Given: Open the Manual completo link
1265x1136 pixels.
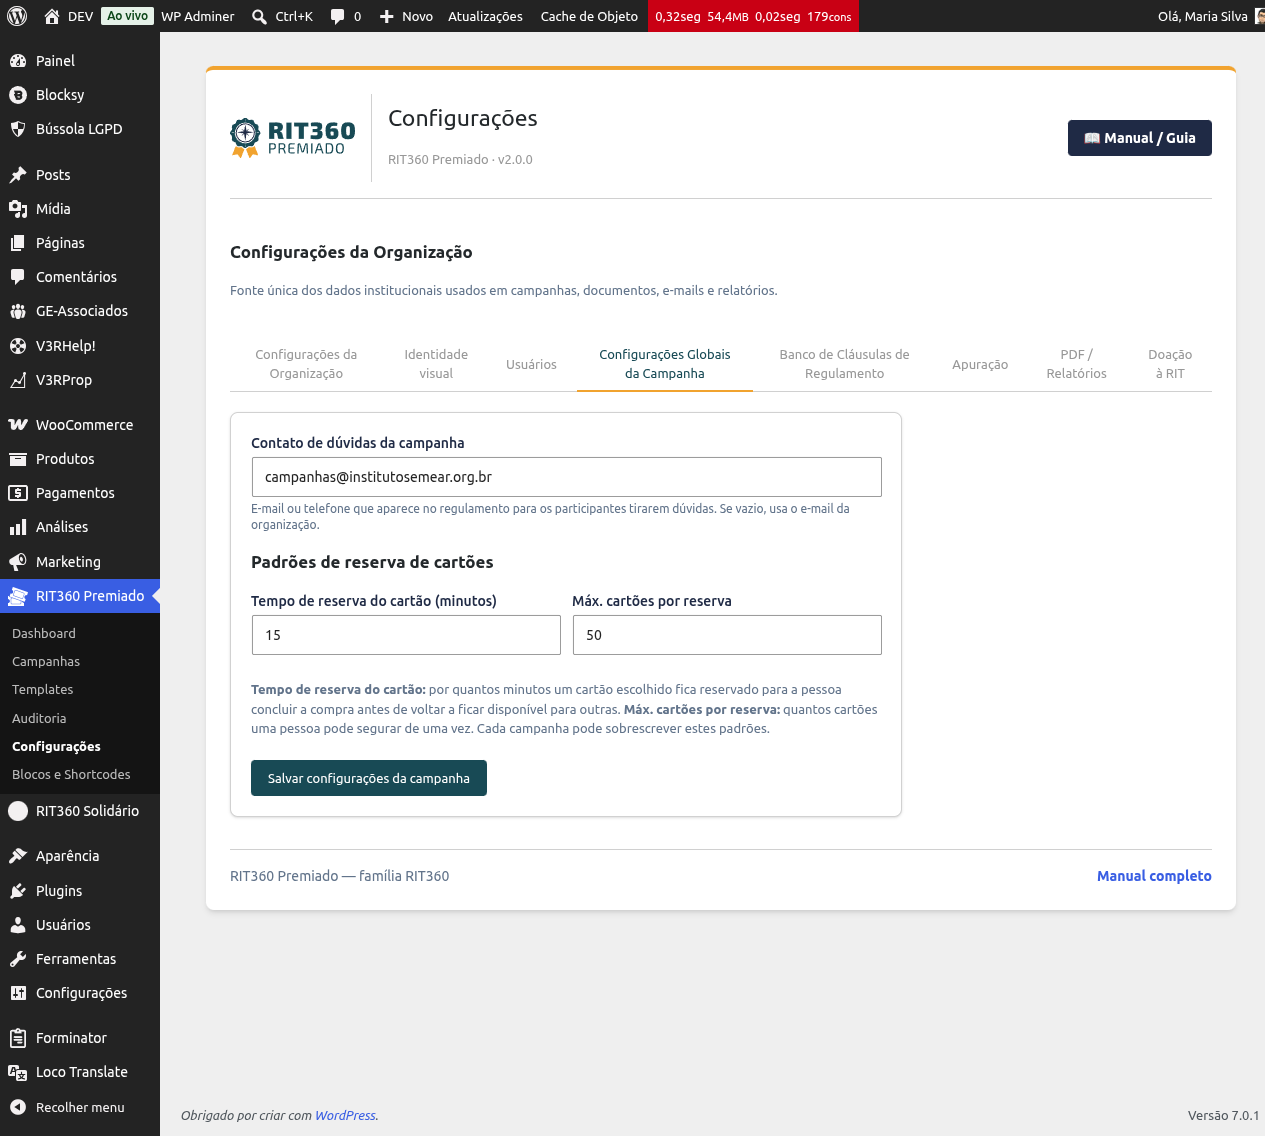Looking at the screenshot, I should tap(1154, 876).
